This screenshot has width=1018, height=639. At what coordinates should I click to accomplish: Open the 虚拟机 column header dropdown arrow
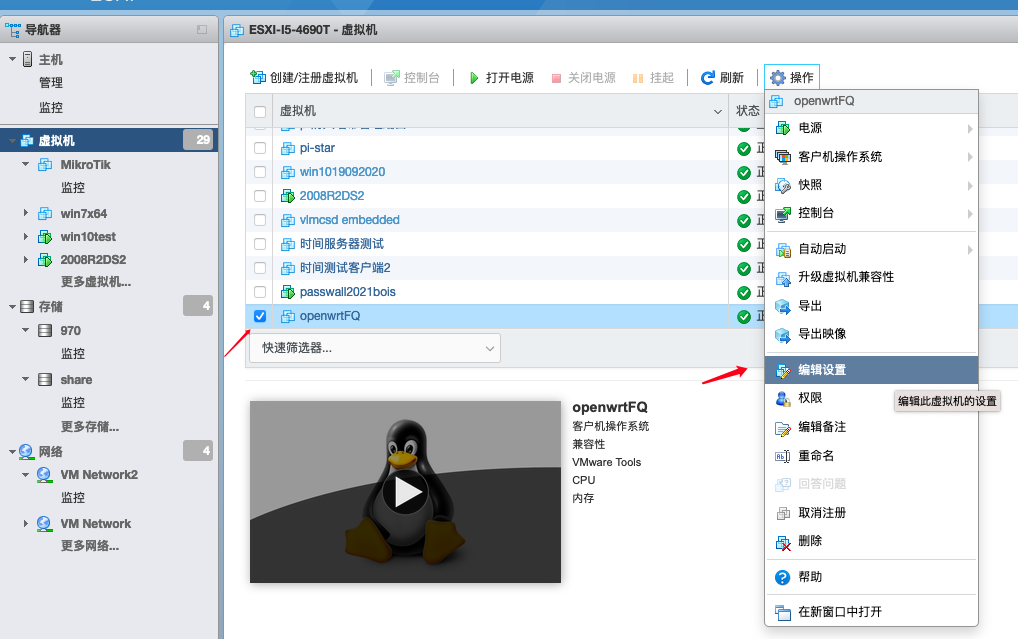(x=717, y=112)
